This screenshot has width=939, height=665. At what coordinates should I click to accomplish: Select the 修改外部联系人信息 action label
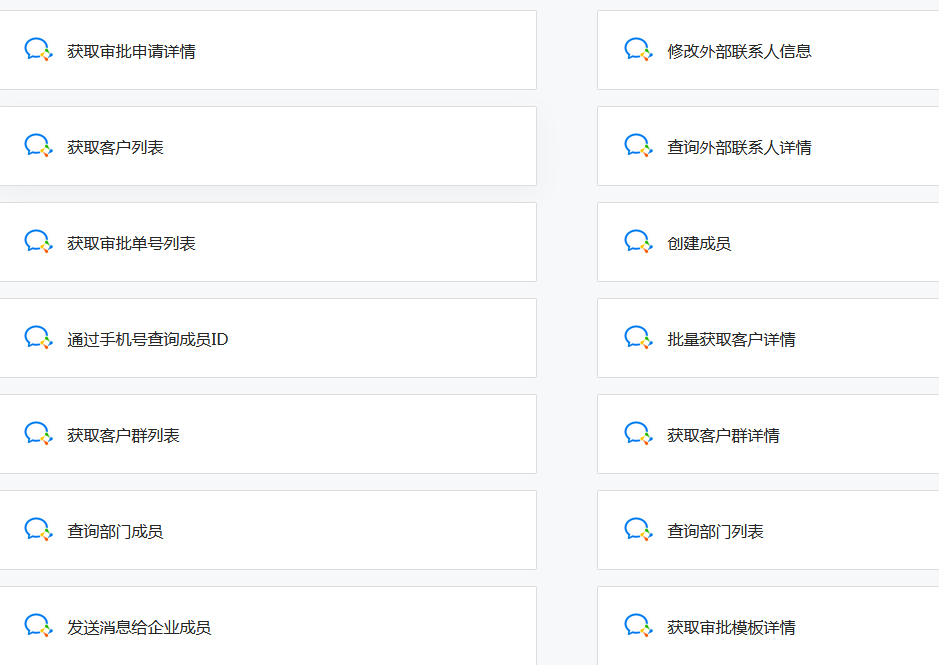[740, 52]
